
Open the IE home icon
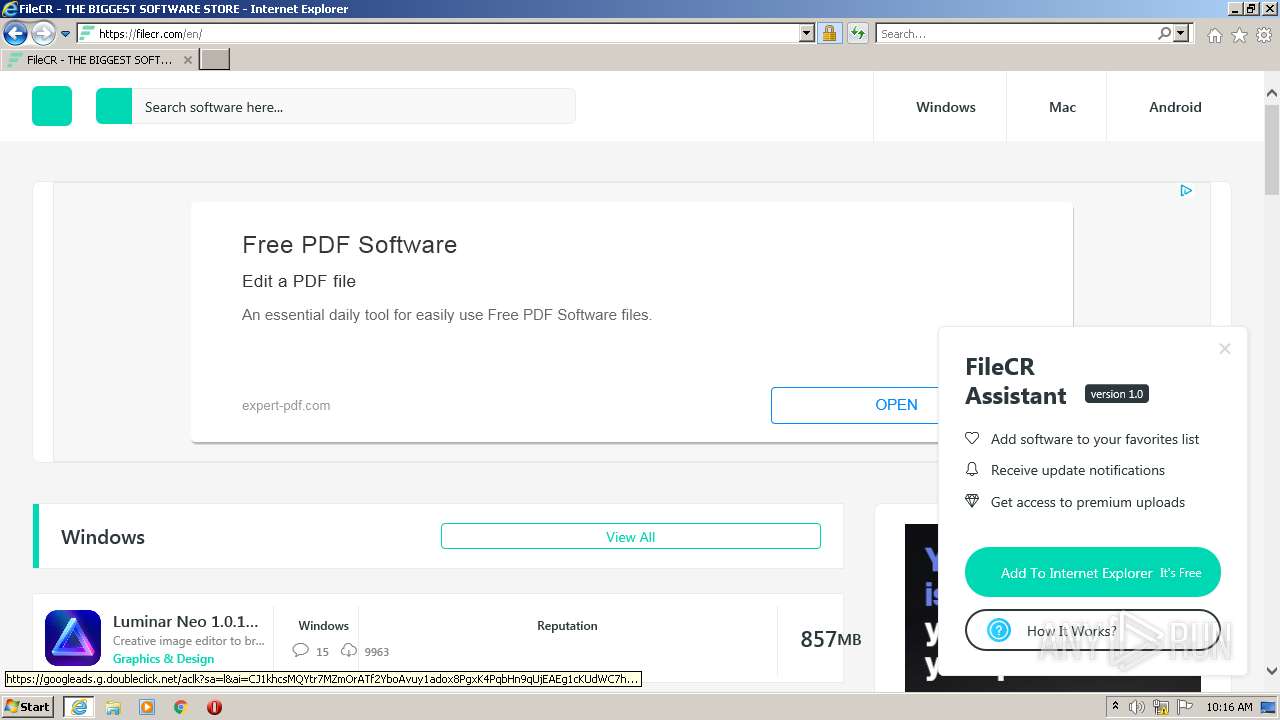[x=1214, y=35]
